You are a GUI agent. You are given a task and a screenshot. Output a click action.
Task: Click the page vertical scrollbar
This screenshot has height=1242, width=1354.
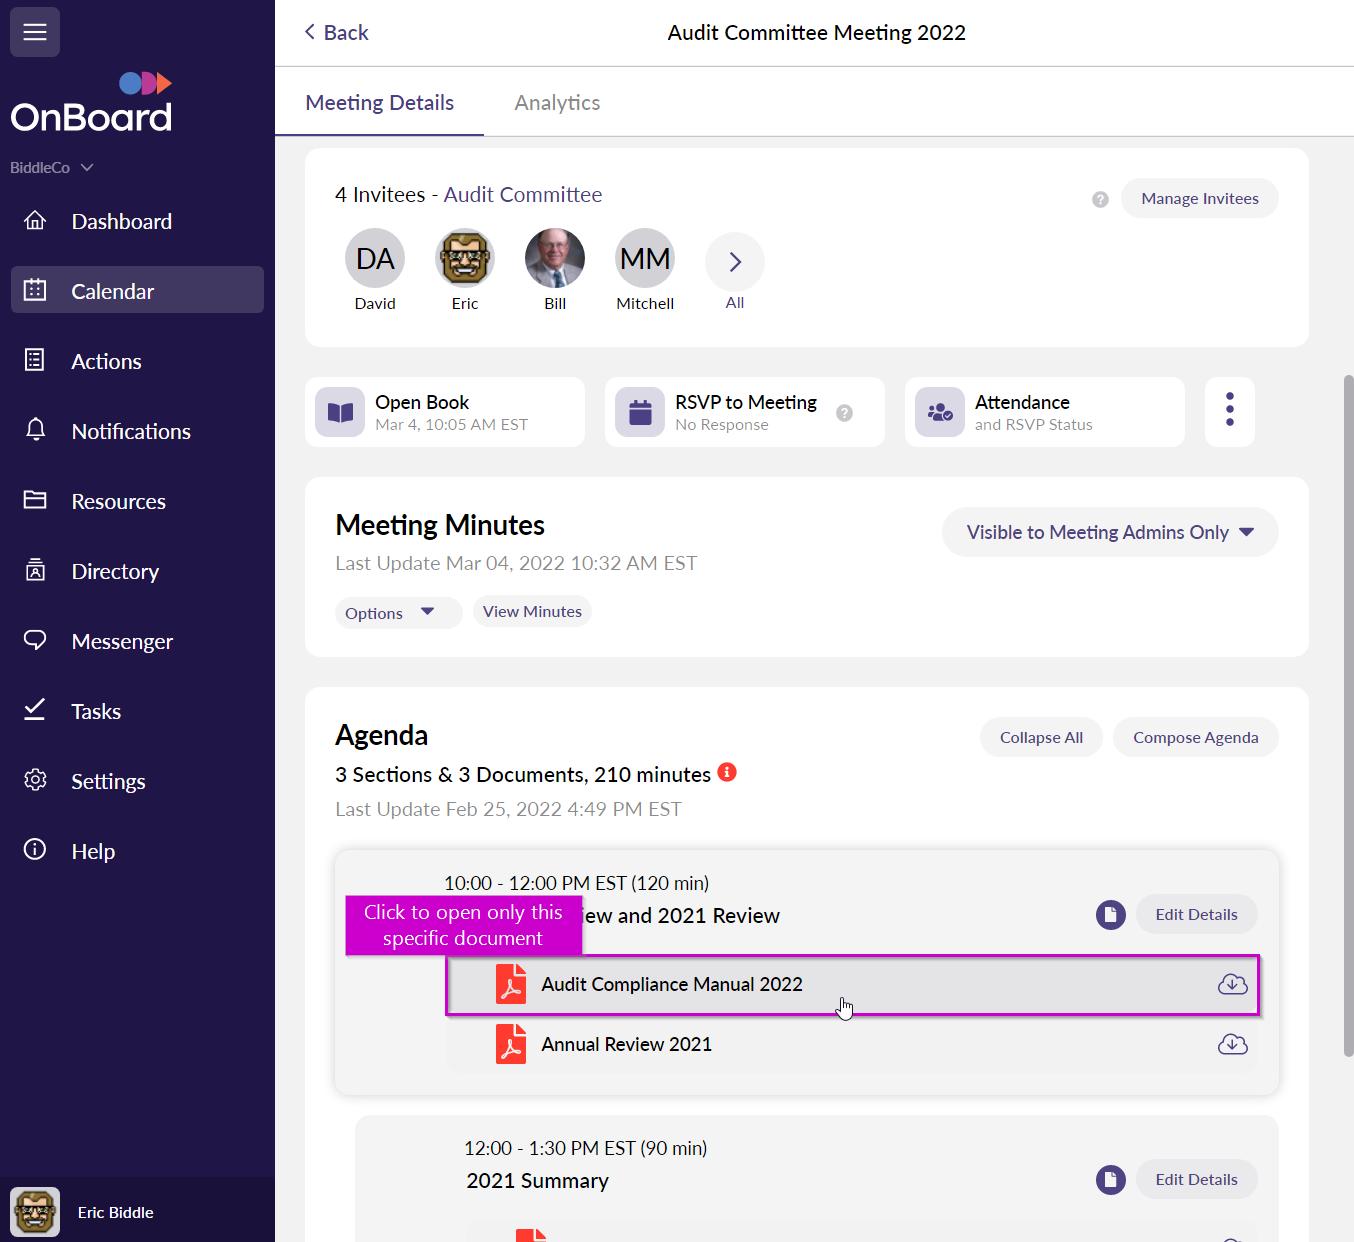tap(1348, 715)
